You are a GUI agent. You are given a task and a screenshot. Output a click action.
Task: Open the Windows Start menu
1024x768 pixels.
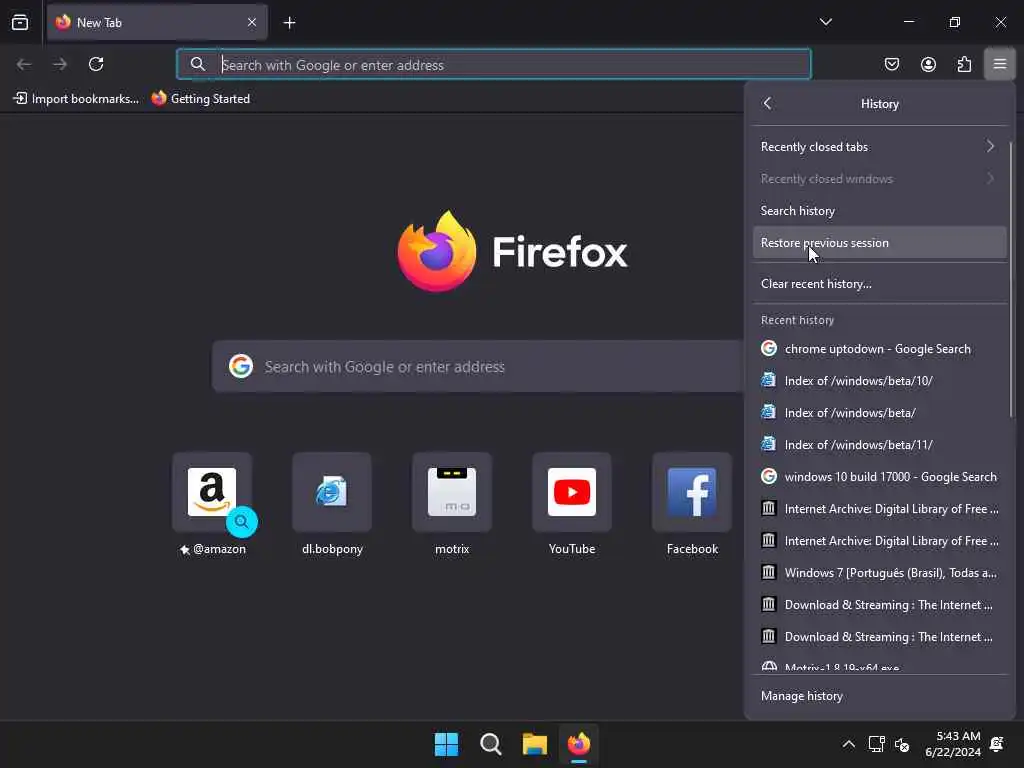446,744
